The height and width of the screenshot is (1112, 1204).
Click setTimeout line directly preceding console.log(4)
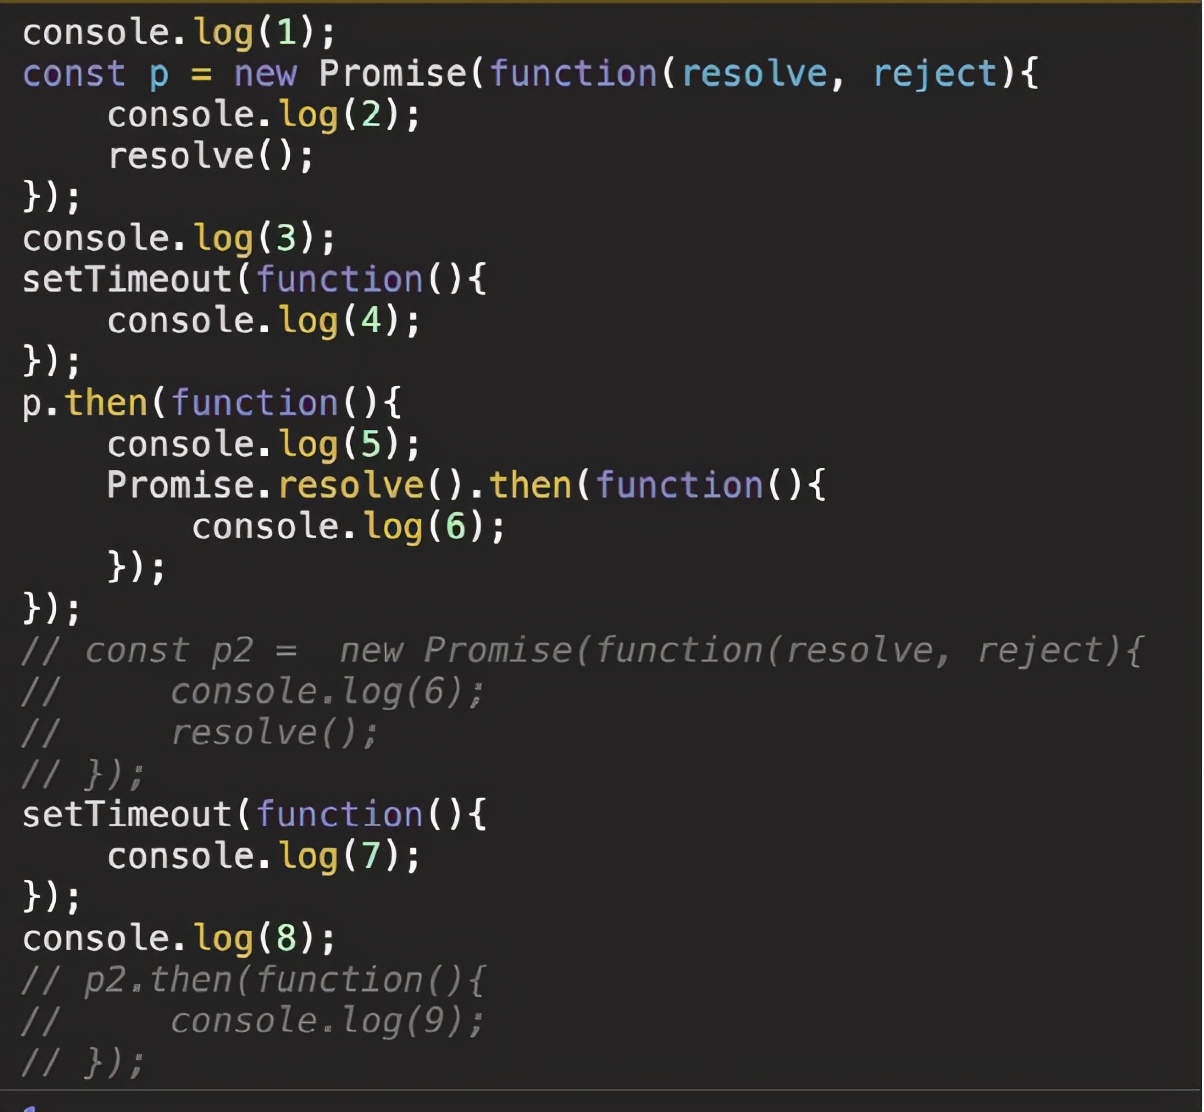click(x=254, y=279)
